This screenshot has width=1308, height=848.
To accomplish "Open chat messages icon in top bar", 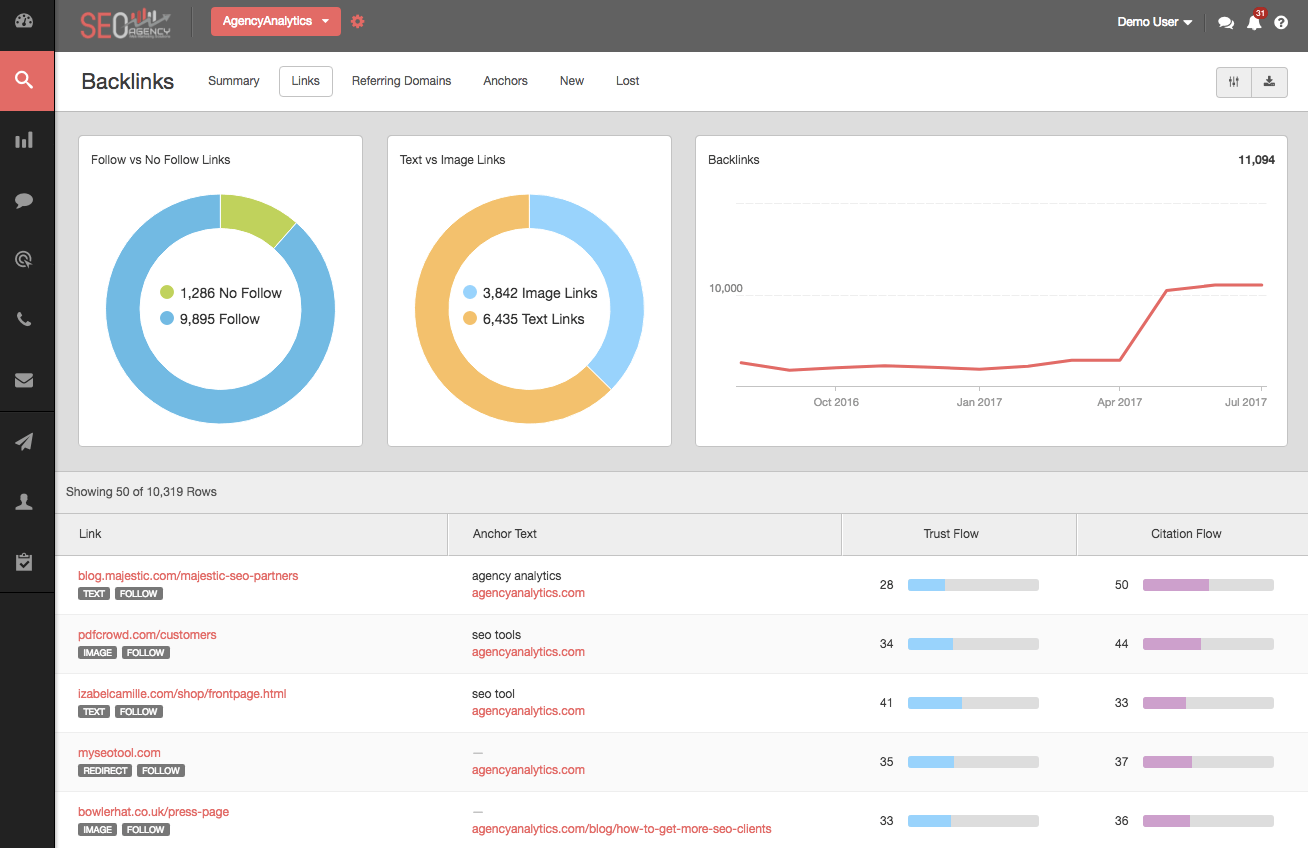I will [1226, 22].
